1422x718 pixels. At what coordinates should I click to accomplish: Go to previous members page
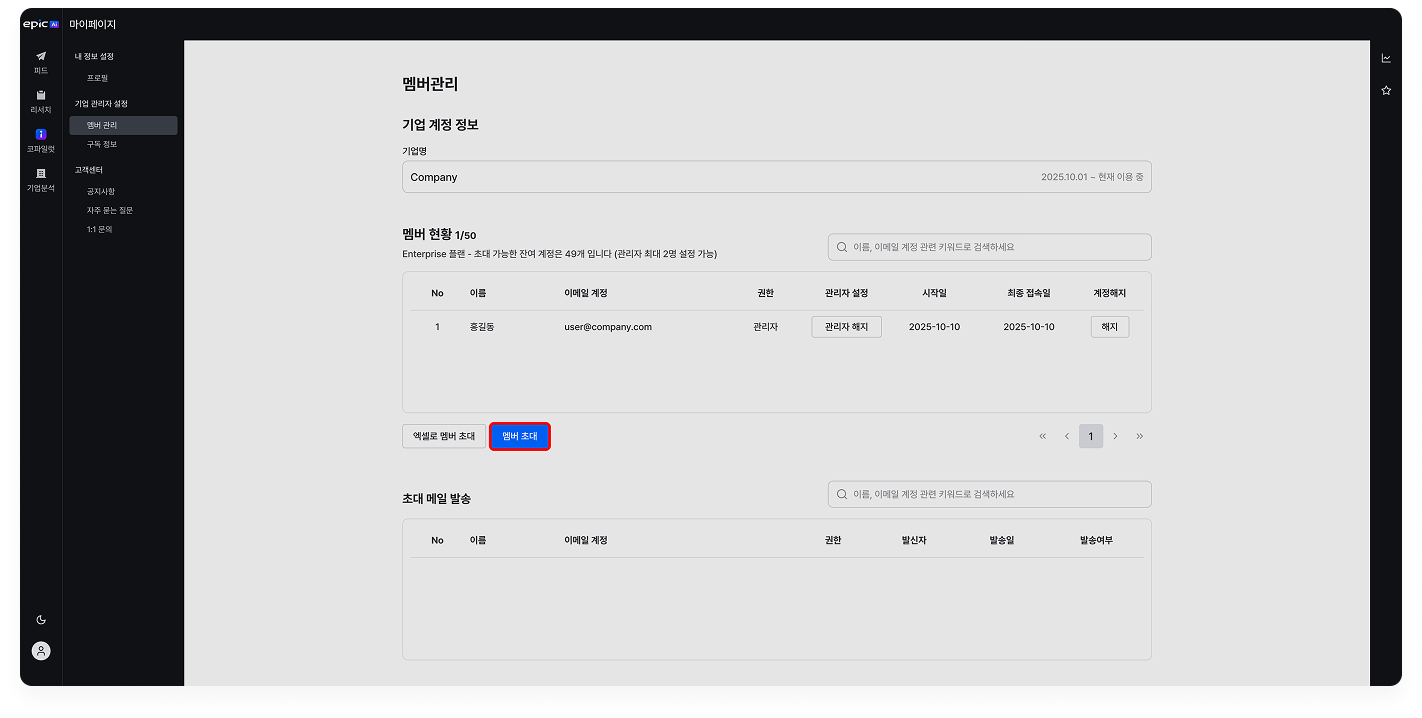coord(1067,436)
